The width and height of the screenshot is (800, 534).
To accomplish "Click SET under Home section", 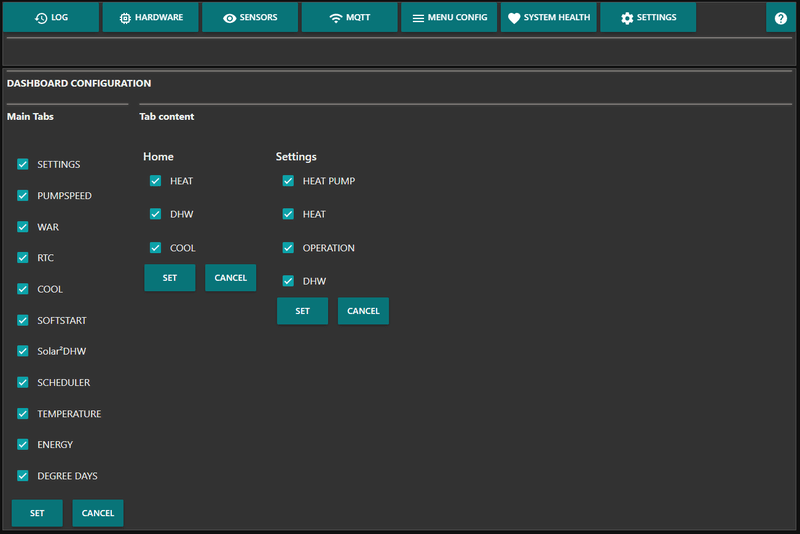I will 170,277.
